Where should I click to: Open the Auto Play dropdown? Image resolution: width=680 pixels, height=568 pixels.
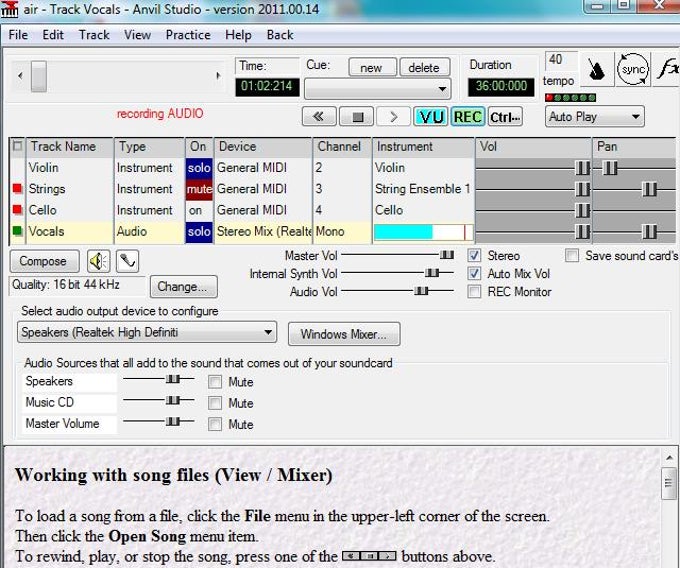(594, 117)
